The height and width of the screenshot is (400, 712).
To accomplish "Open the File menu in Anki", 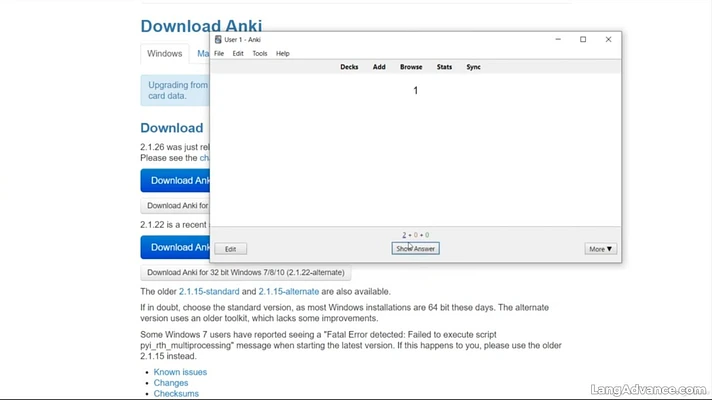I will click(219, 54).
